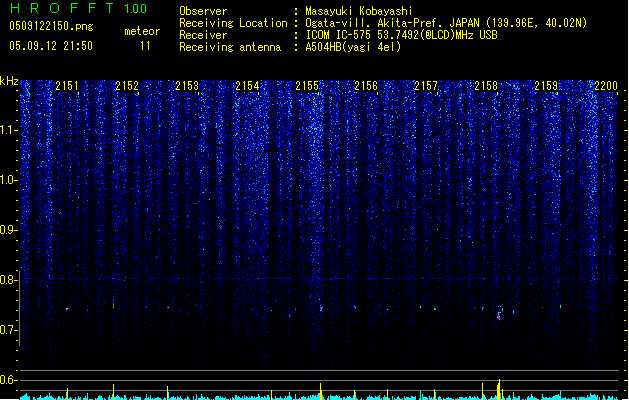Click the 0.7 kHz axis label
Image resolution: width=629 pixels, height=400 pixels.
pyautogui.click(x=9, y=330)
